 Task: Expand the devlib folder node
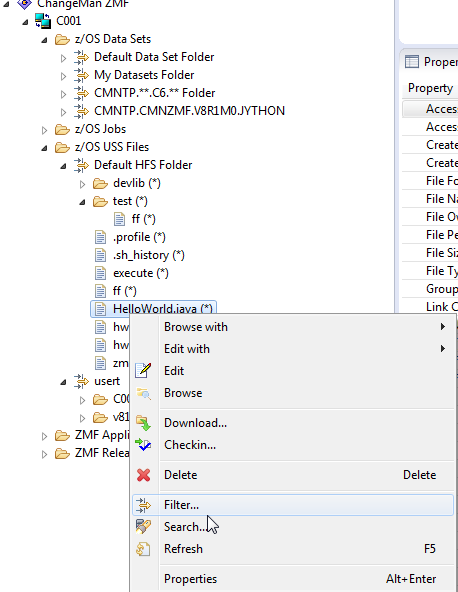point(82,184)
